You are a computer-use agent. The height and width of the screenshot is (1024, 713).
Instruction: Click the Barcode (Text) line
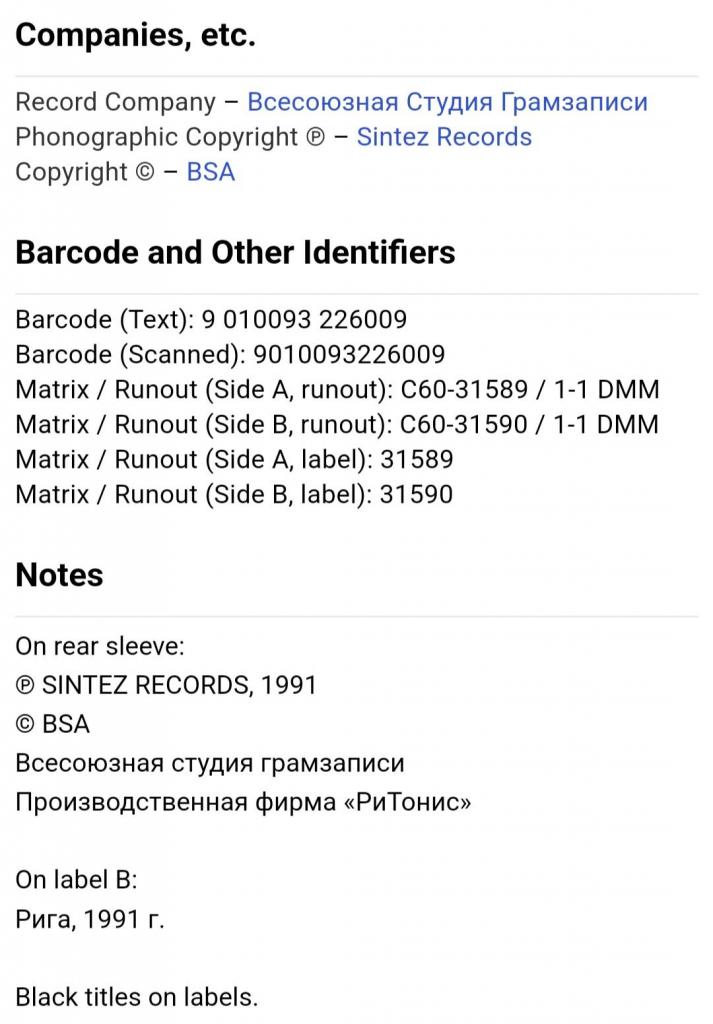click(x=211, y=319)
